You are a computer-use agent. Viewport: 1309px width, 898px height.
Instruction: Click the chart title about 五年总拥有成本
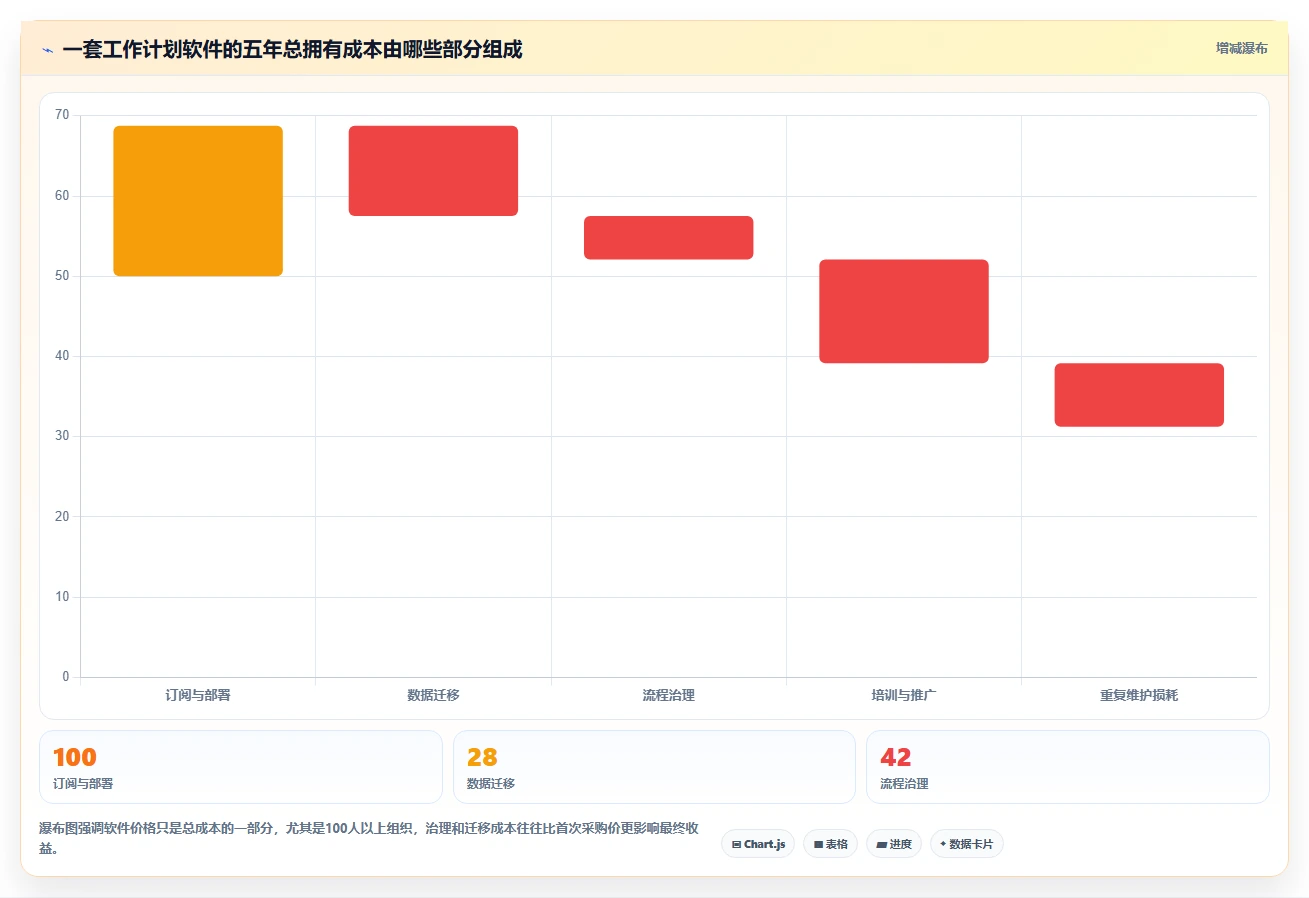click(292, 49)
